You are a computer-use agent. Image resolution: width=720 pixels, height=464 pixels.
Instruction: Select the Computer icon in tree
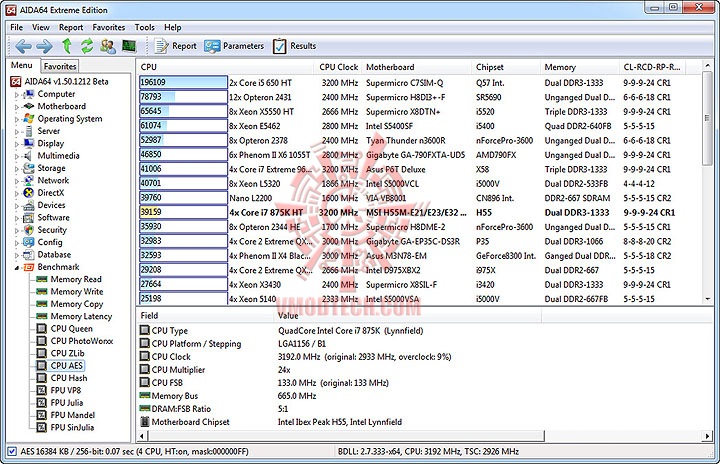(x=29, y=94)
